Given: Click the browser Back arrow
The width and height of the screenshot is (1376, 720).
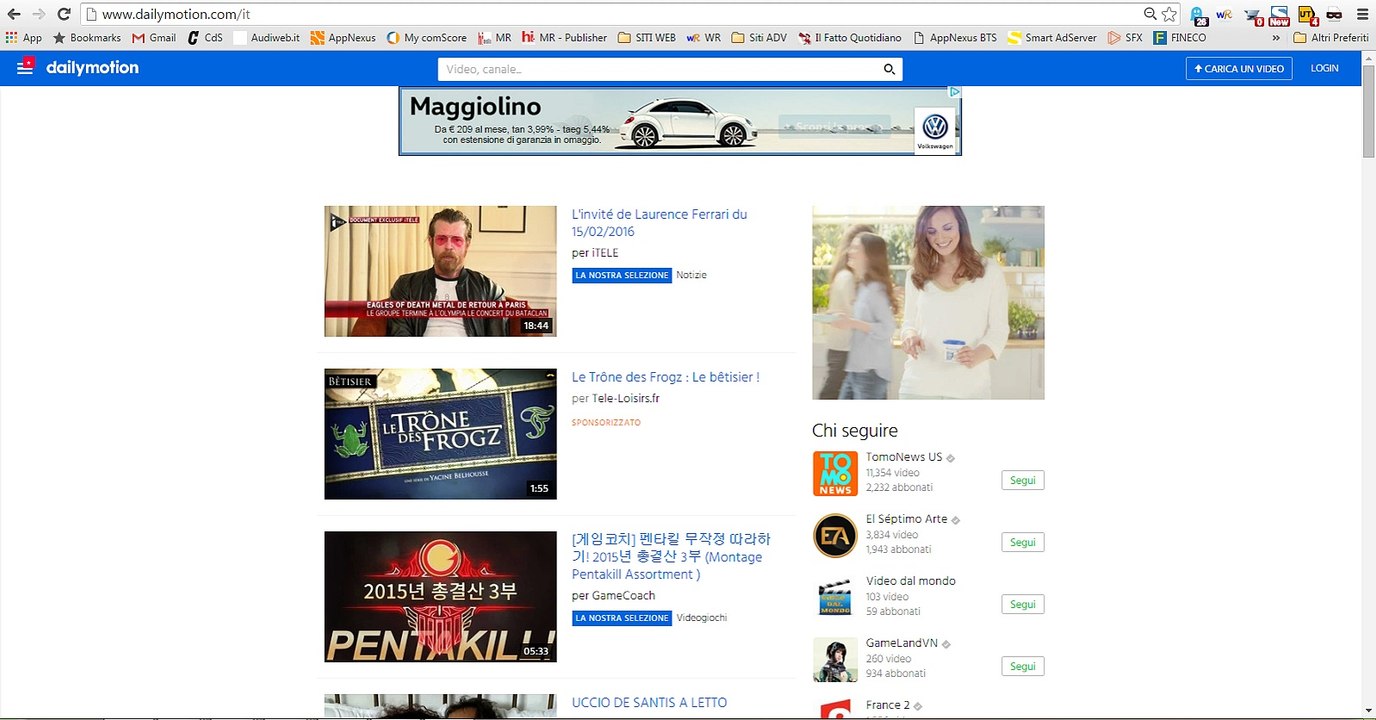Looking at the screenshot, I should click(x=13, y=14).
